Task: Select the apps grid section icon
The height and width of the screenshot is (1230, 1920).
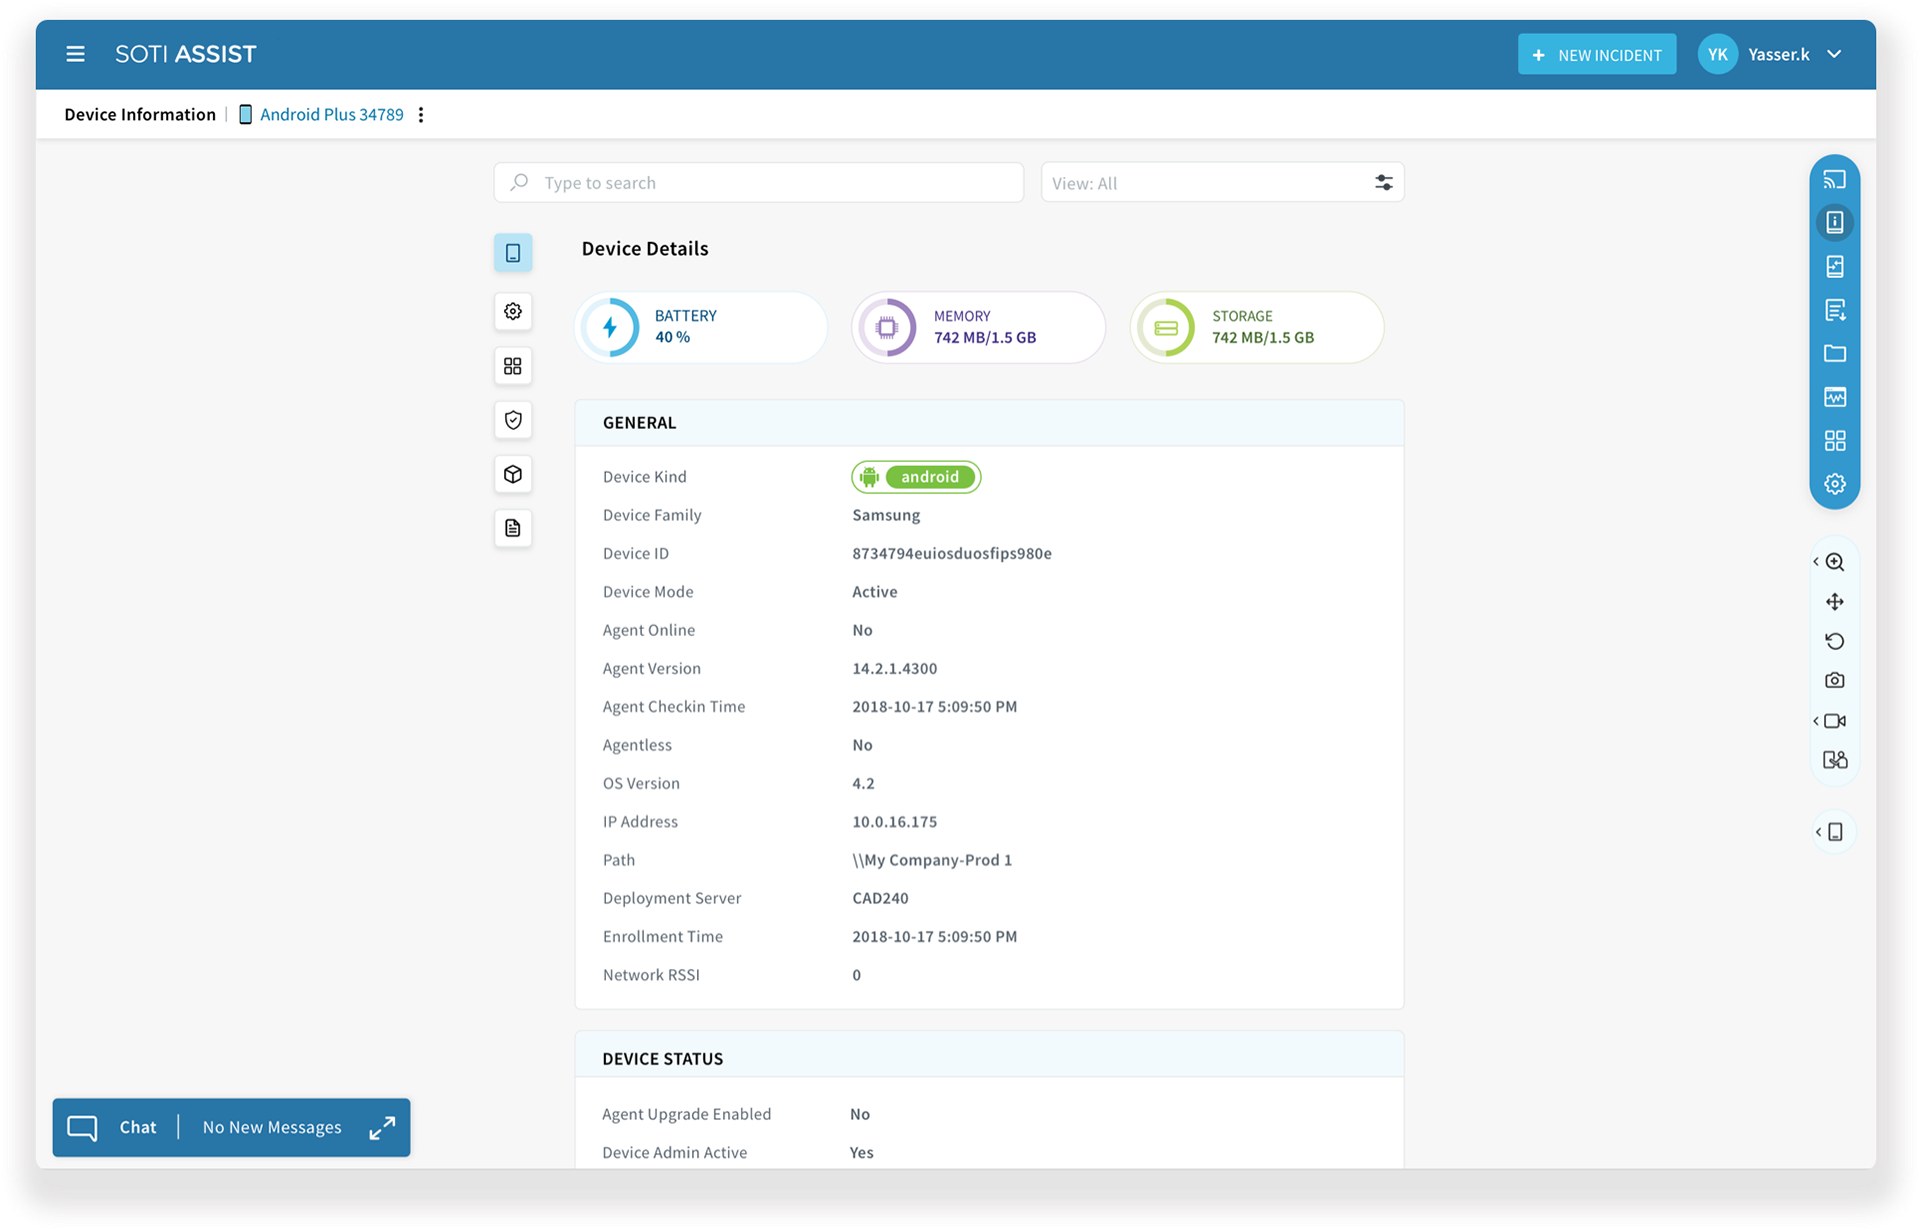Action: coord(513,366)
